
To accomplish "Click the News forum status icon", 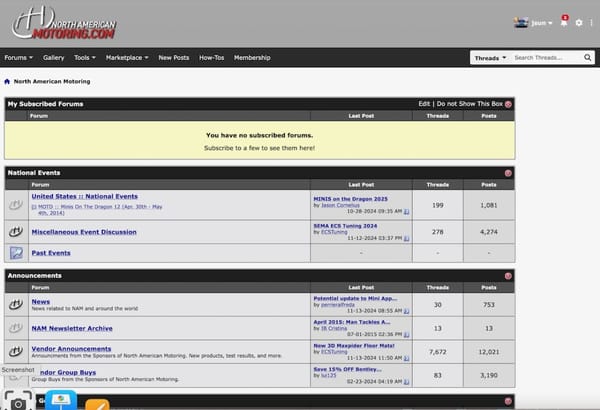I will point(16,305).
